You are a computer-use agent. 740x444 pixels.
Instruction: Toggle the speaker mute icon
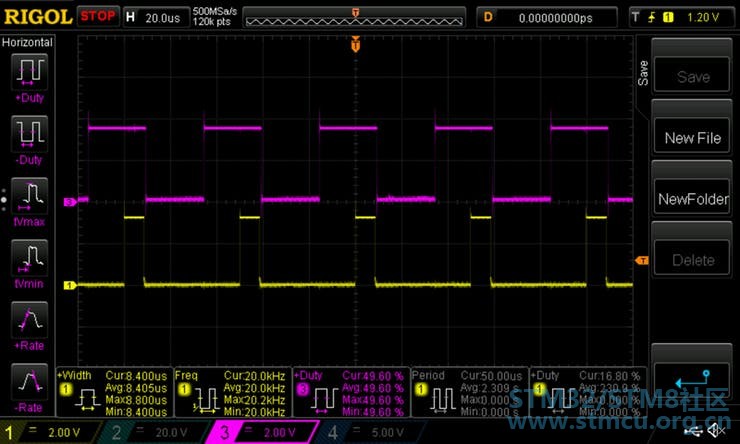tap(717, 430)
